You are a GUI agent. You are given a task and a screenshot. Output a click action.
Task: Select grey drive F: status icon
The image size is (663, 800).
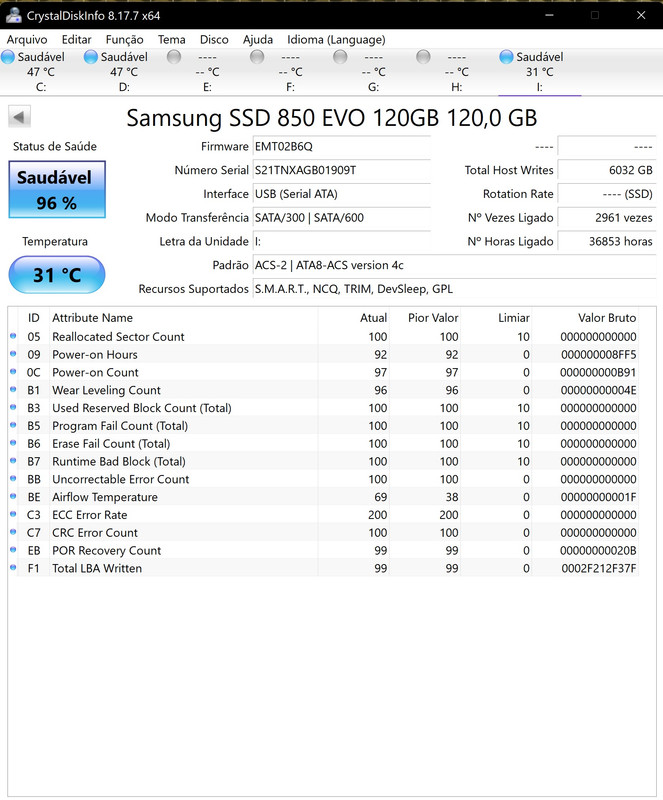coord(257,57)
